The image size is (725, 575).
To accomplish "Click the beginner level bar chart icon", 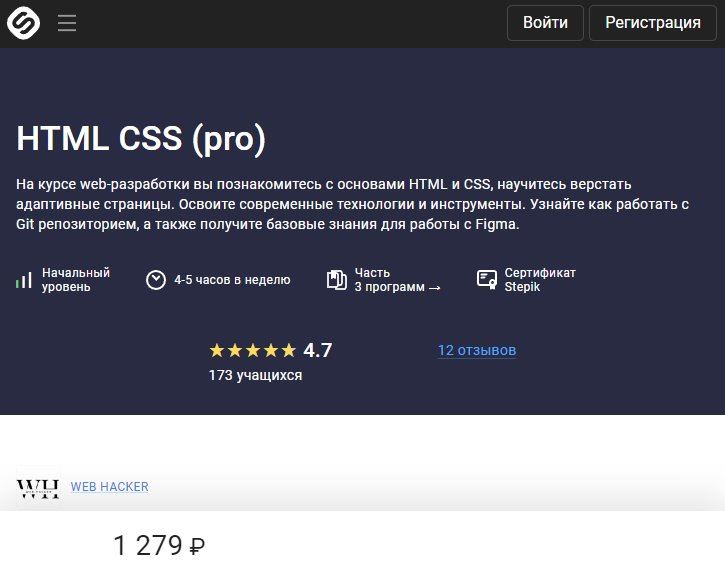I will coord(24,281).
